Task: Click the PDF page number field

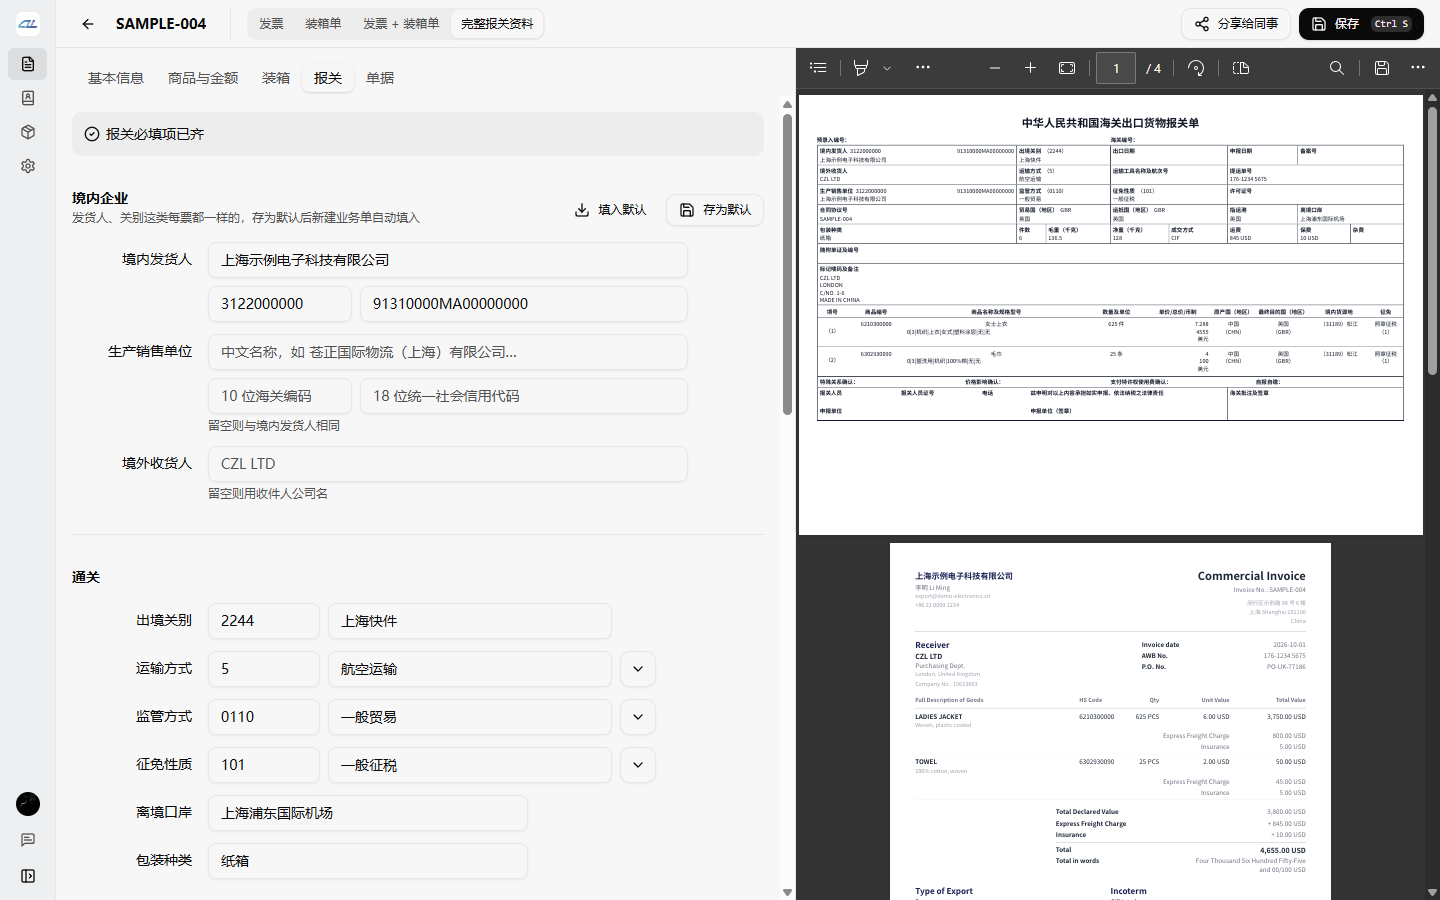Action: click(x=1116, y=68)
